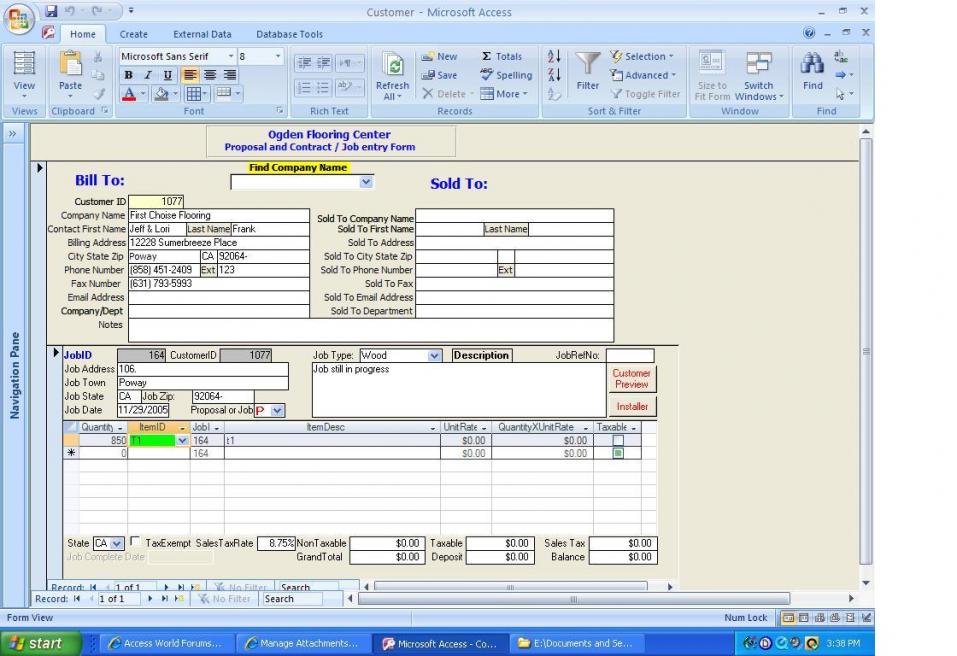
Task: Go to first record in outer navigation bar
Action: pos(77,599)
